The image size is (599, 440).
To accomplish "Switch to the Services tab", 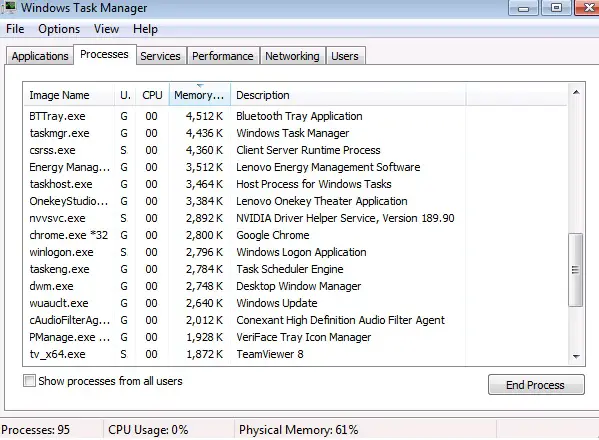I will (x=160, y=56).
